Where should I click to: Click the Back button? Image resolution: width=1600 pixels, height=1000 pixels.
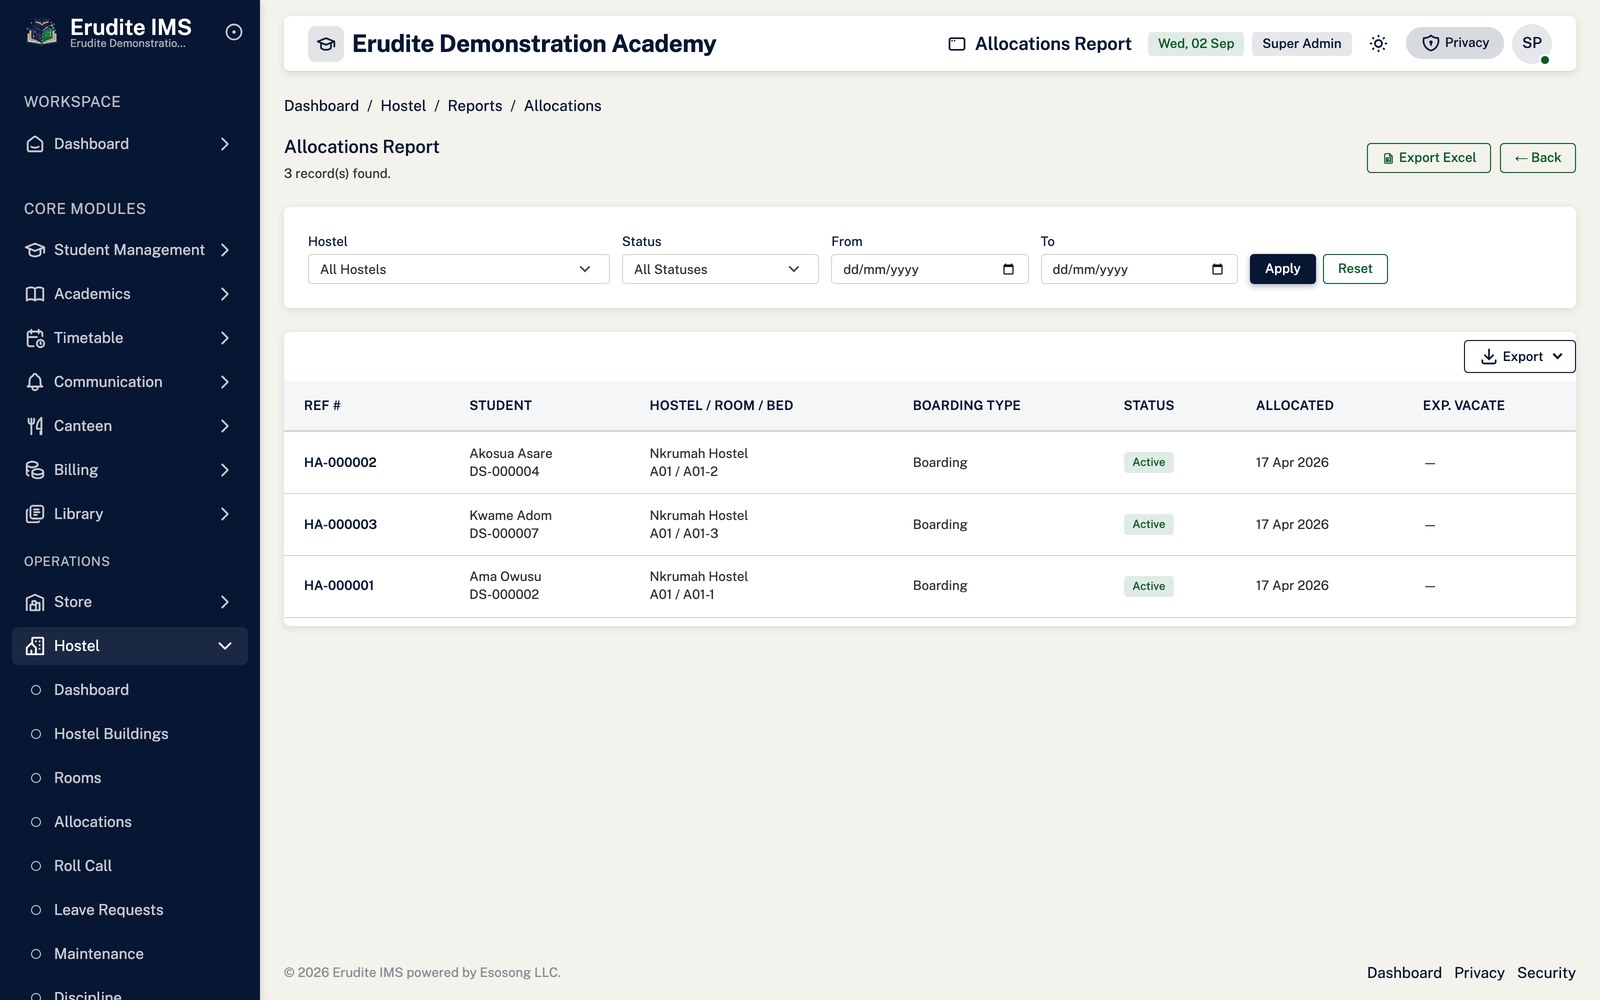tap(1538, 158)
